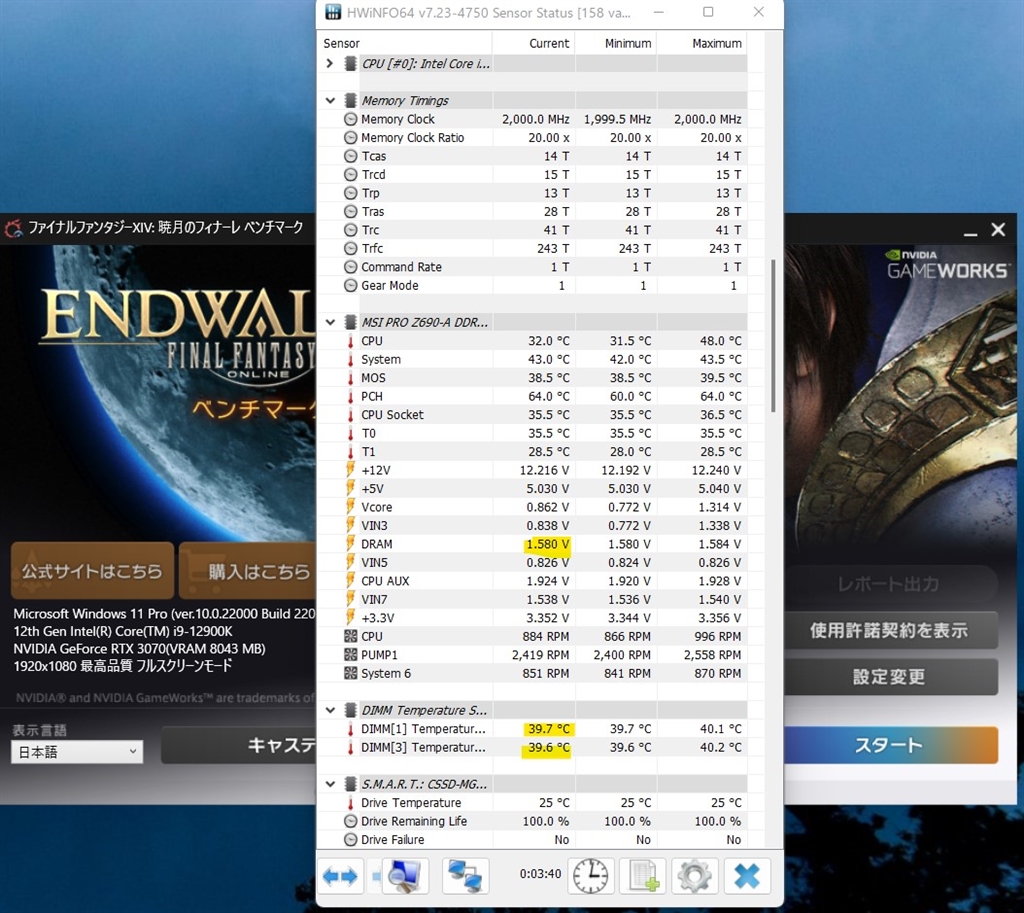Expand the collapsed CPU [#0] Intel Core group
The image size is (1024, 913).
[330, 64]
